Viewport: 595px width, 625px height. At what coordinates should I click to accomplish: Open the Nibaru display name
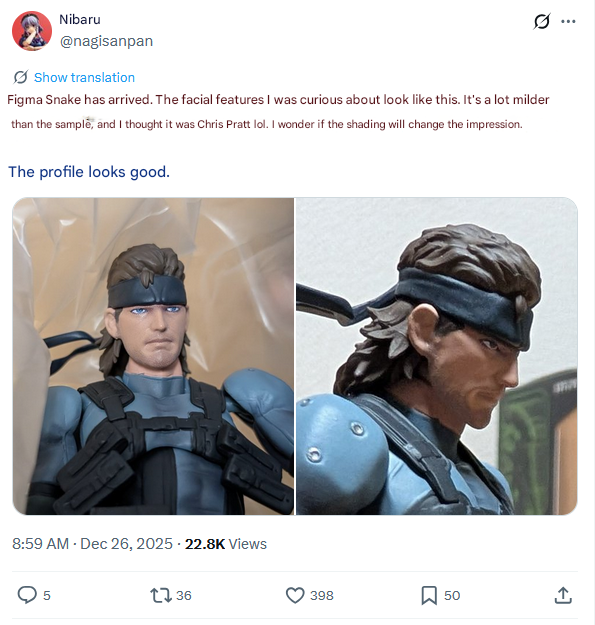coord(80,20)
